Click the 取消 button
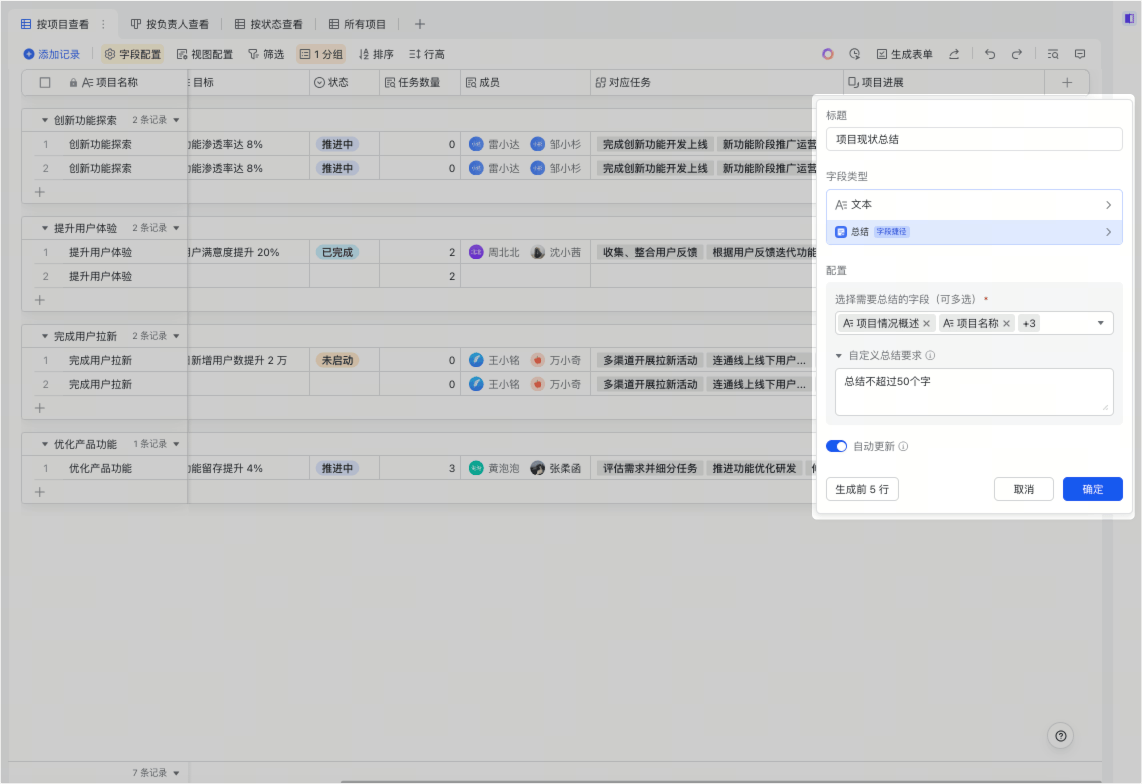Screen dimensions: 1142x784 pos(1023,489)
